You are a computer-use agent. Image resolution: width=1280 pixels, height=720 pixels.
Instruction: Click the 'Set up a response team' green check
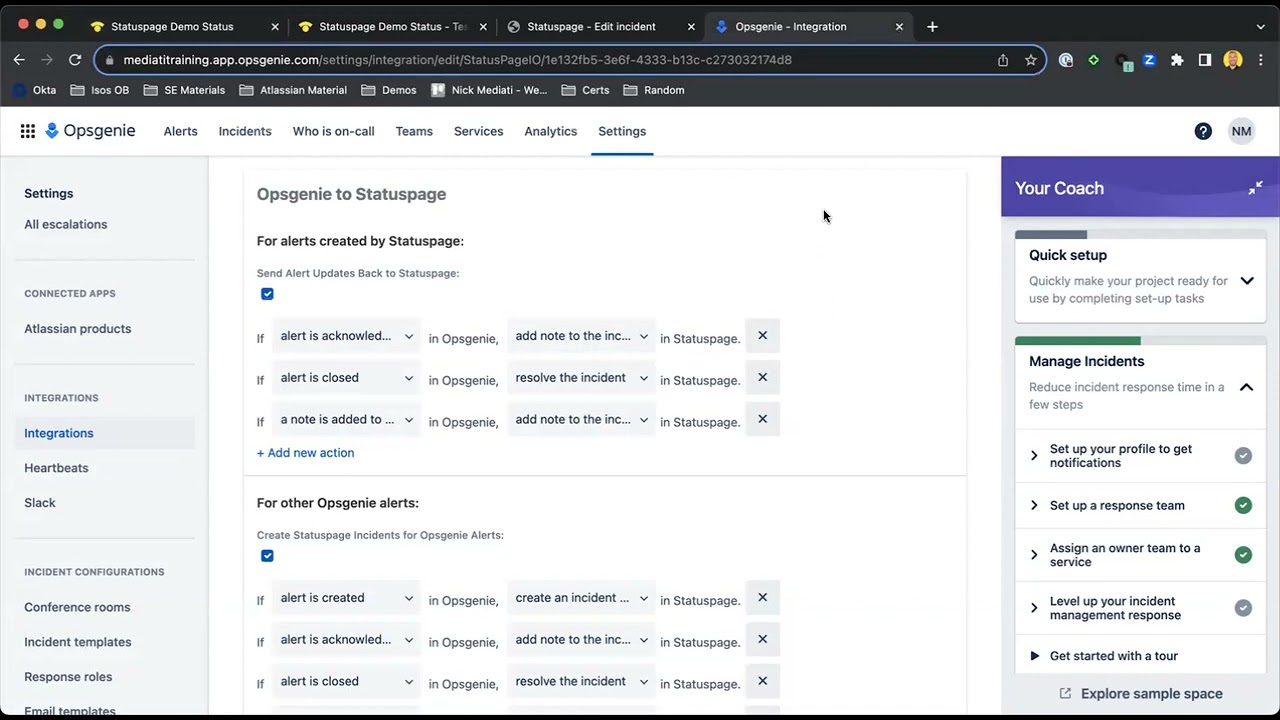(1243, 505)
